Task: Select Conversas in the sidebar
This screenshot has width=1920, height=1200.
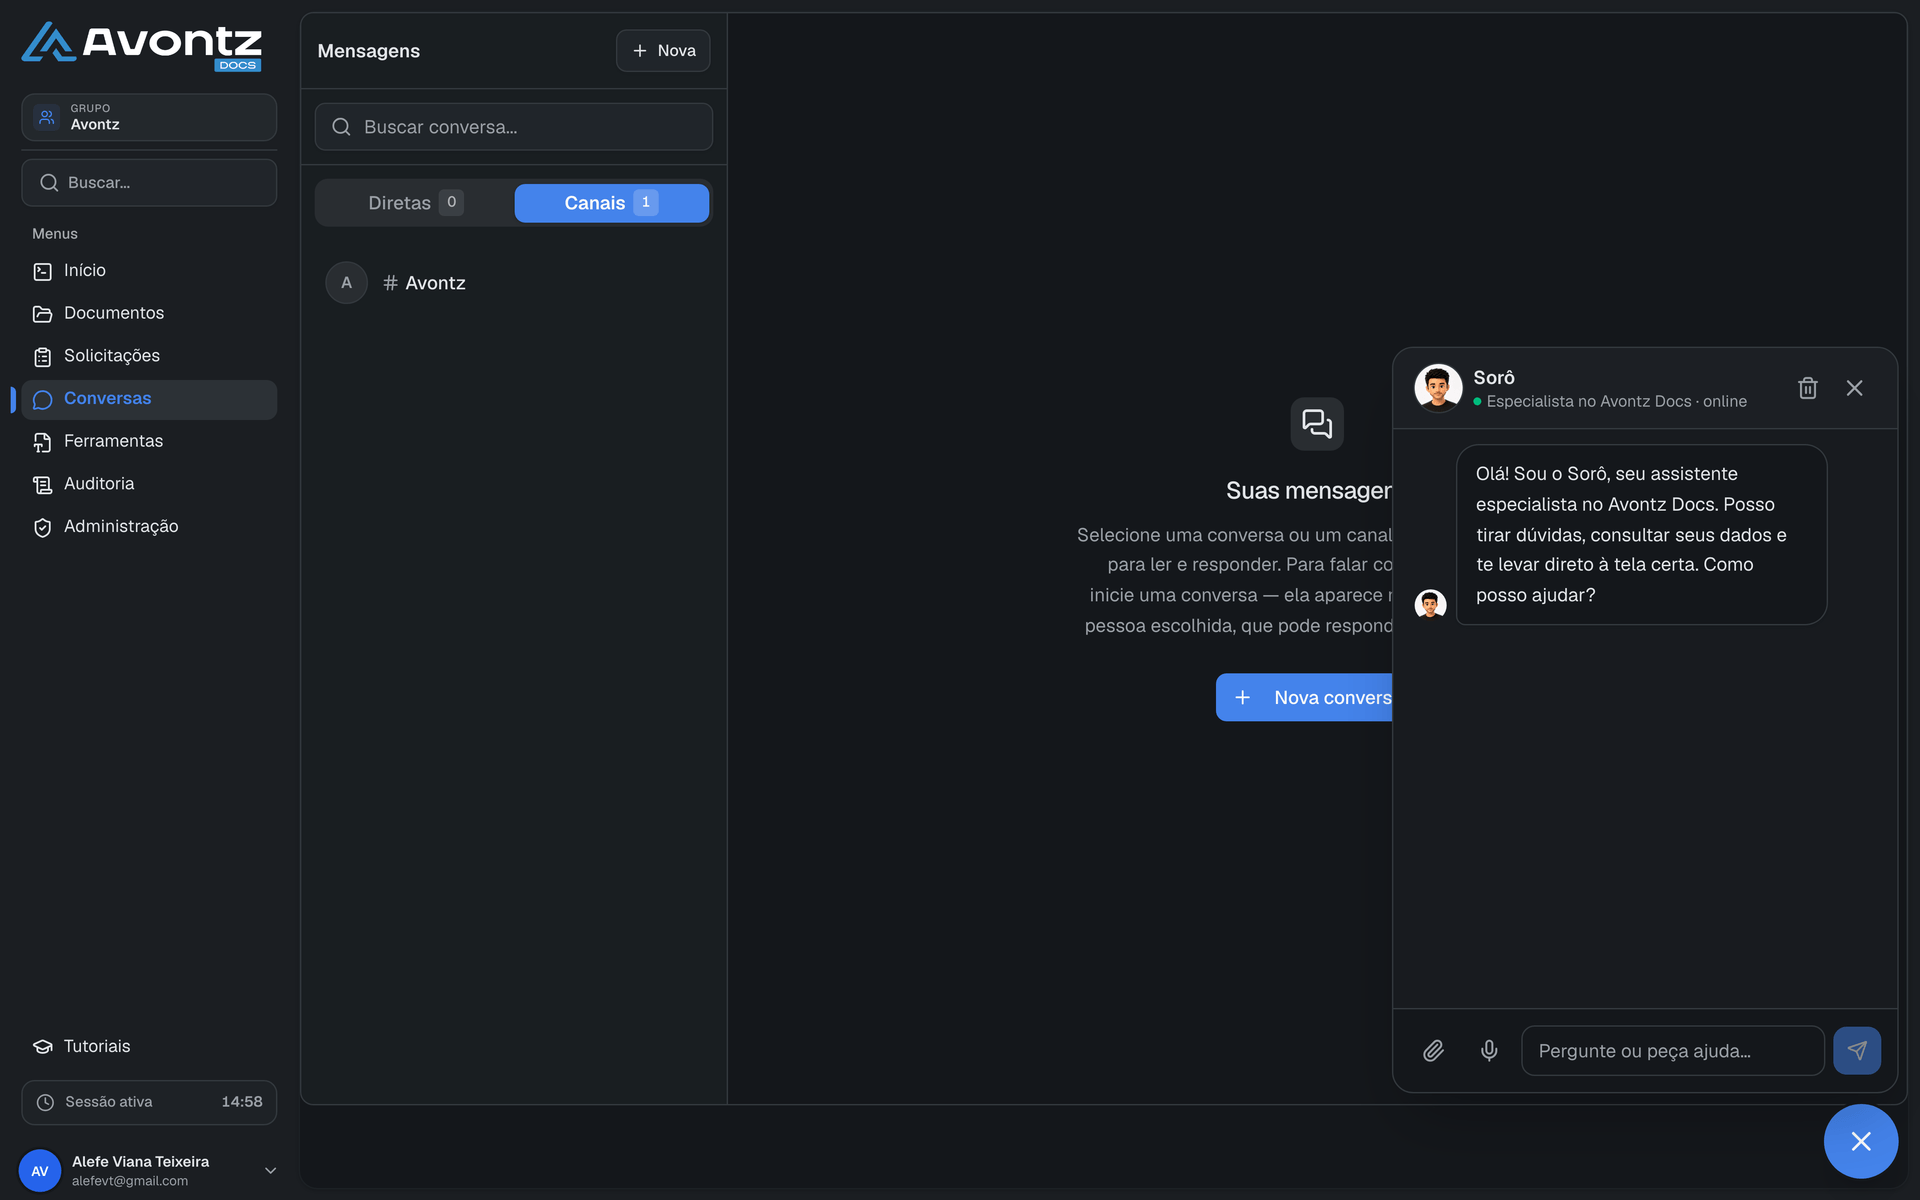Action: 149,399
